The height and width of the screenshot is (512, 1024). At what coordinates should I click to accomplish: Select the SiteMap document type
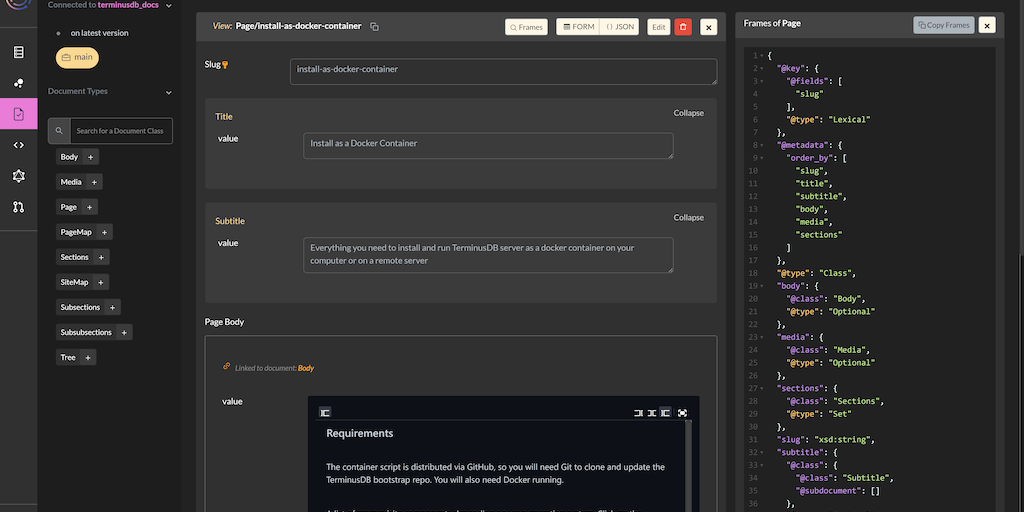[x=74, y=282]
